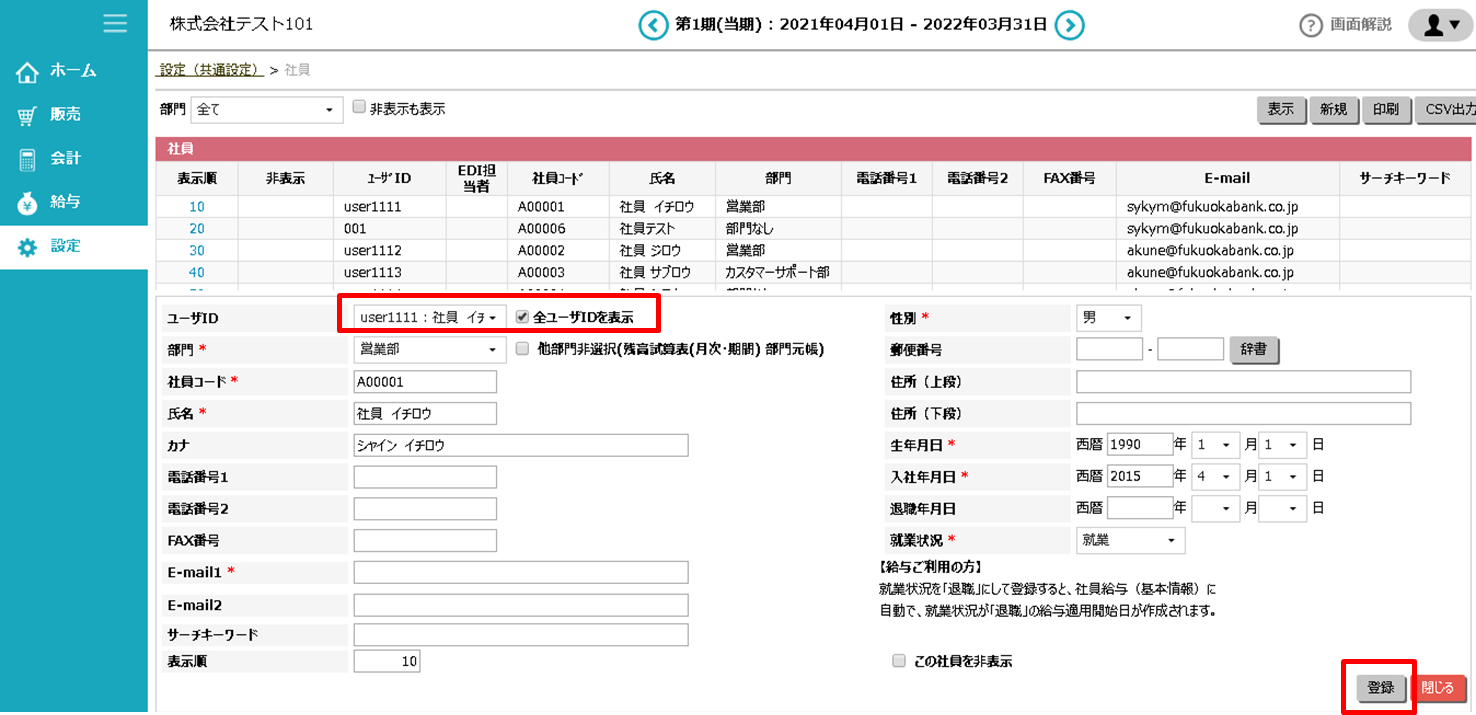Image resolution: width=1476 pixels, height=715 pixels.
Task: Open the 性別 dropdown
Action: coord(1108,318)
